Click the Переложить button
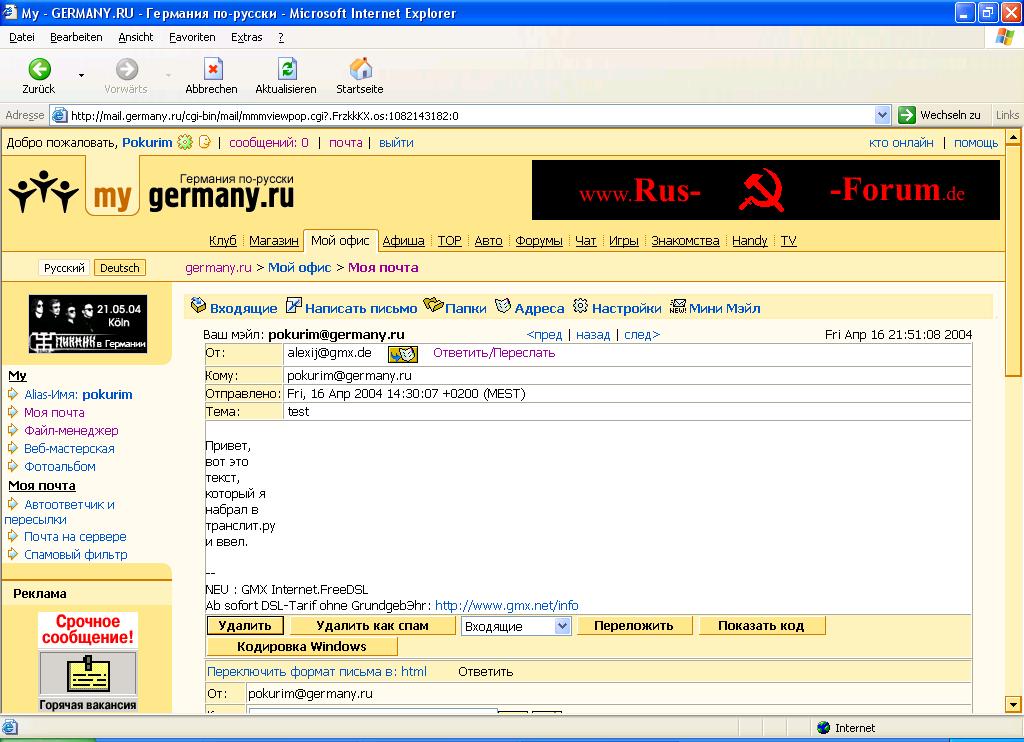 (x=633, y=626)
